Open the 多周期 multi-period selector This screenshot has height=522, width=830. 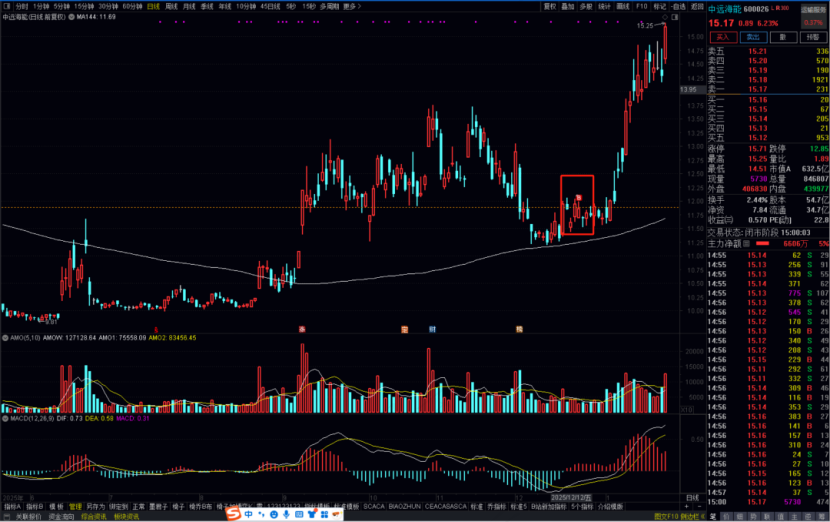pos(328,6)
